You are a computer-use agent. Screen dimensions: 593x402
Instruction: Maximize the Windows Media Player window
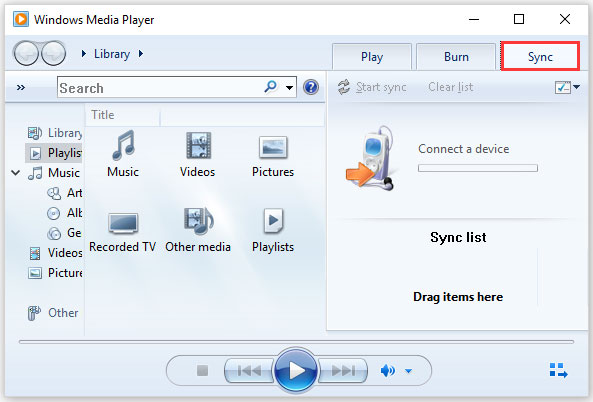click(519, 19)
